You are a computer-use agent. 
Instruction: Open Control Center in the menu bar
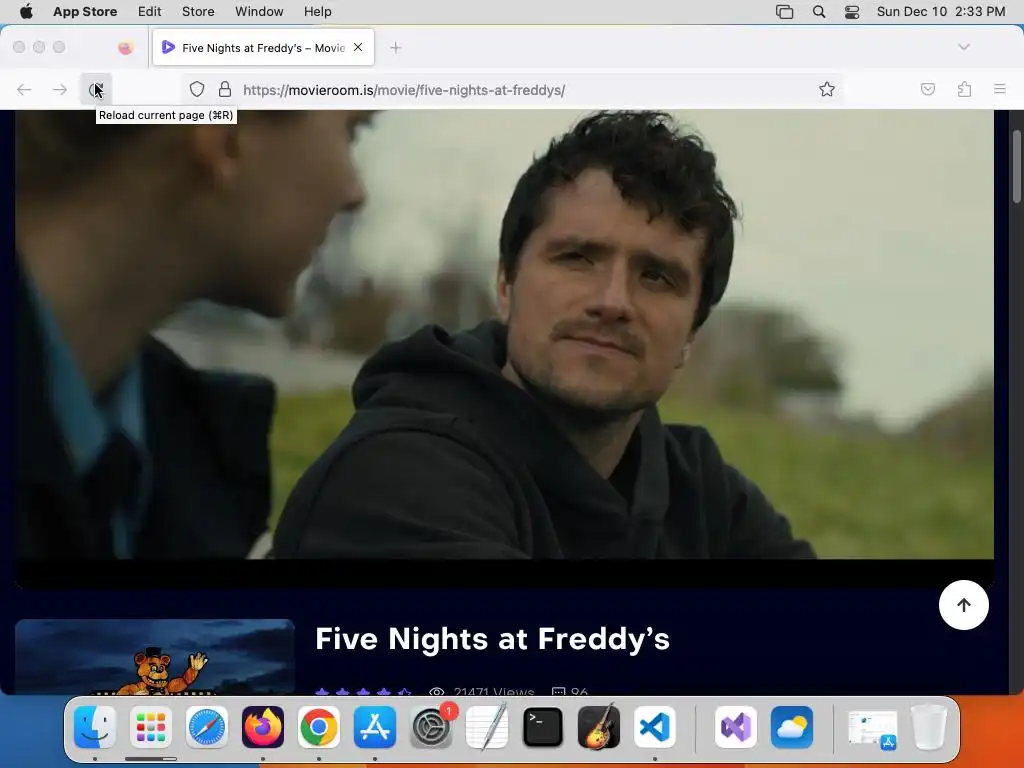852,12
